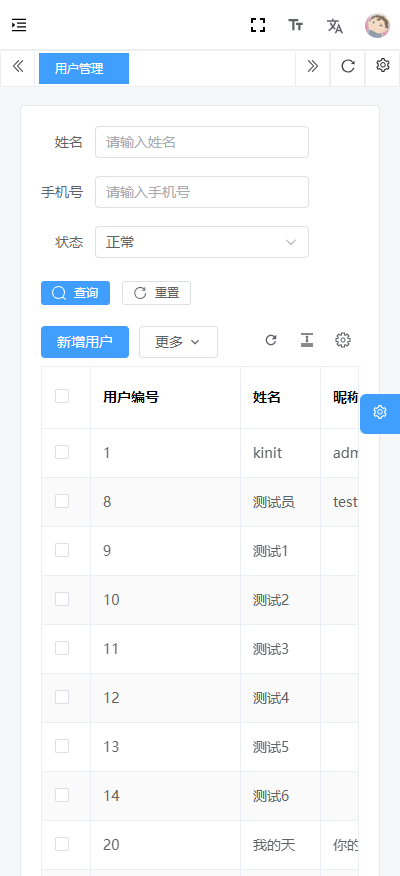Open the floating blue settings panel button
The width and height of the screenshot is (400, 876).
(x=380, y=413)
